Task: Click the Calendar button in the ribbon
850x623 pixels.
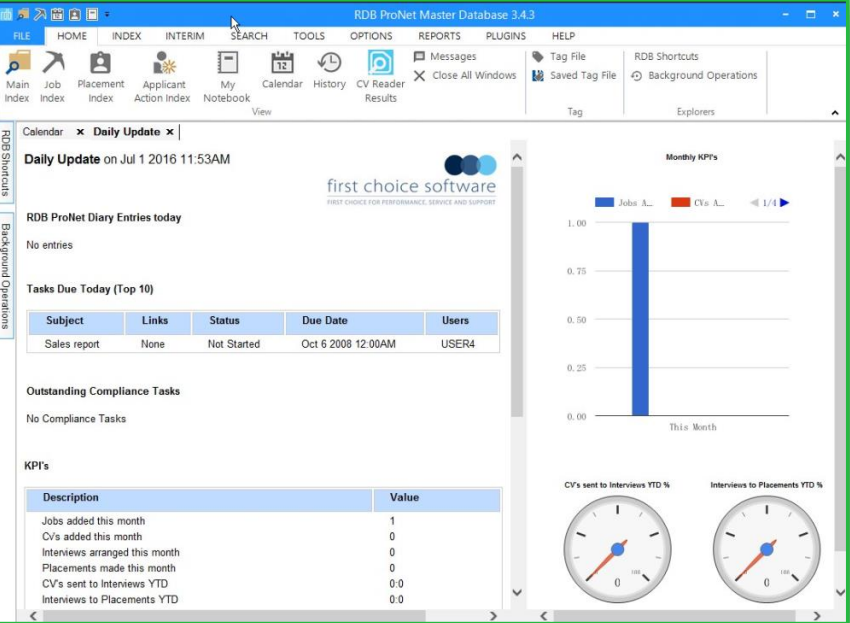Action: tap(282, 70)
